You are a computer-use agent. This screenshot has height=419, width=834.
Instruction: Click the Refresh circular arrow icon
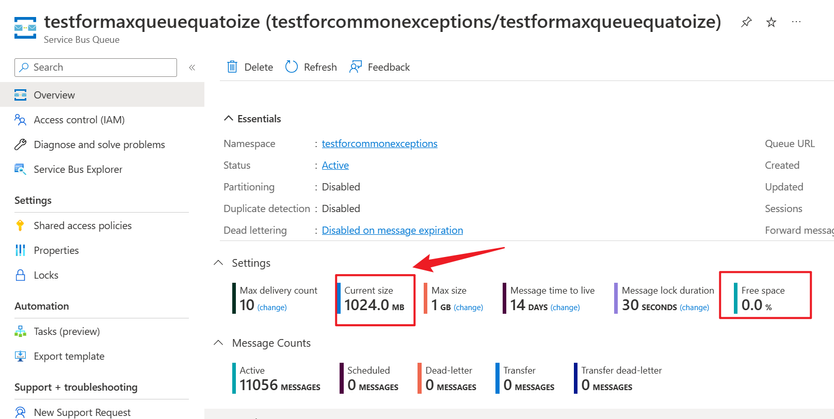tap(291, 67)
